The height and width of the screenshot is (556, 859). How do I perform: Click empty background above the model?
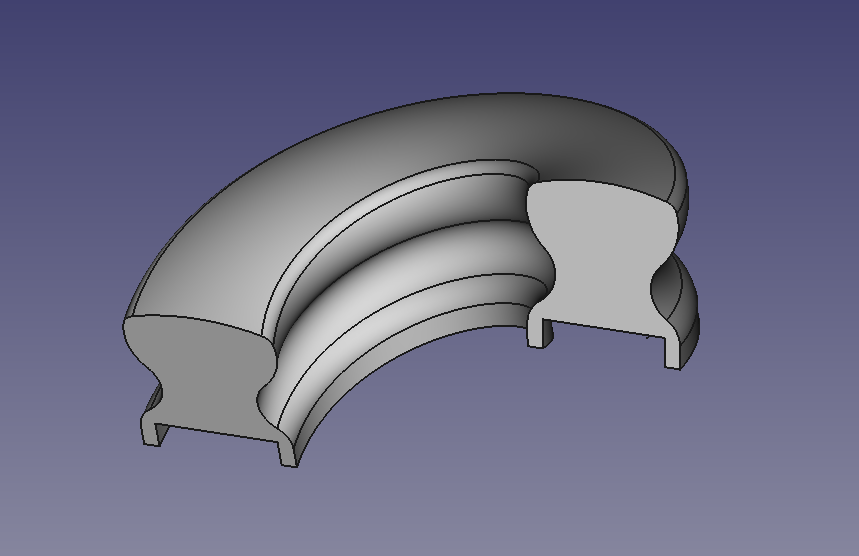coord(427,44)
